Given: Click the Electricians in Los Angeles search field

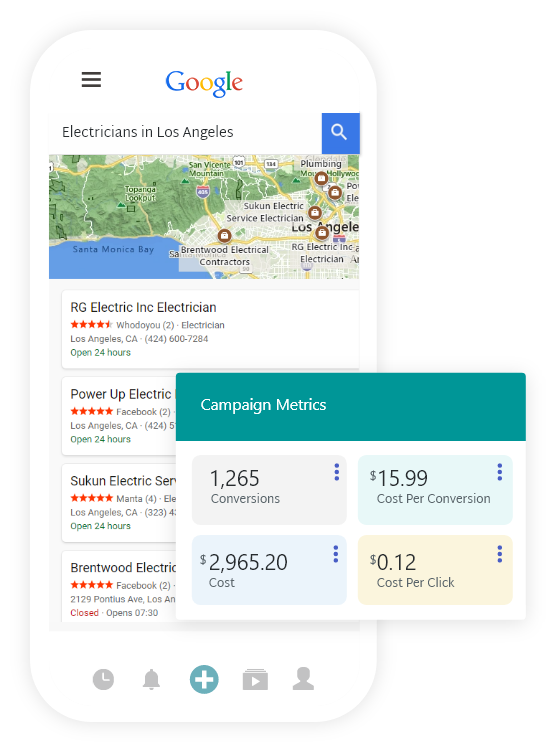Looking at the screenshot, I should click(x=185, y=133).
